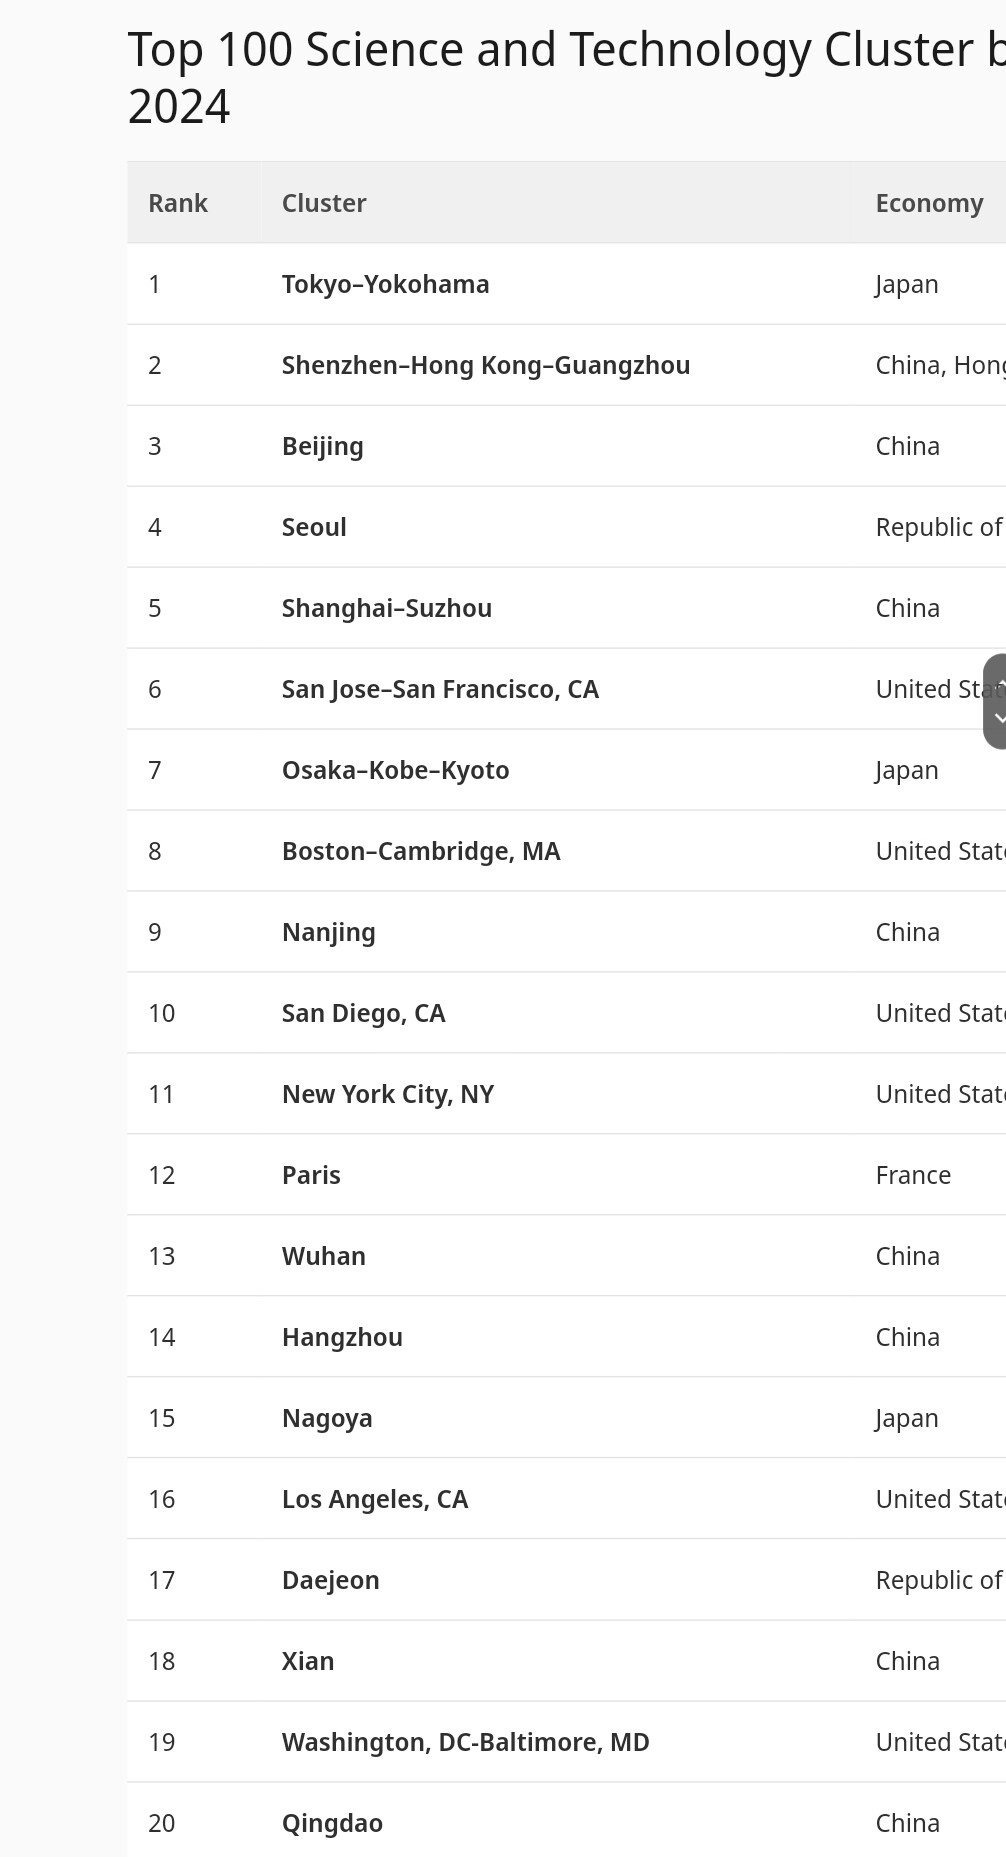Image resolution: width=1006 pixels, height=1857 pixels.
Task: Click the Rank column header
Action: [x=178, y=203]
